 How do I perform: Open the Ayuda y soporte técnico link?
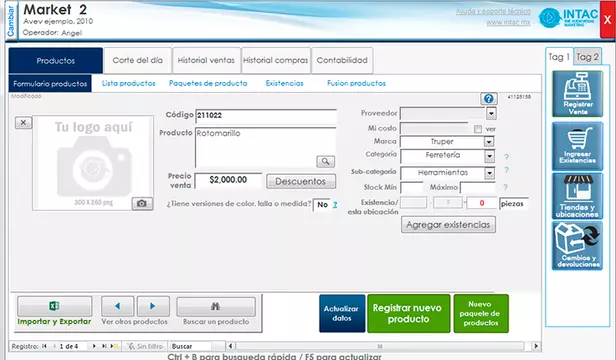click(x=493, y=12)
